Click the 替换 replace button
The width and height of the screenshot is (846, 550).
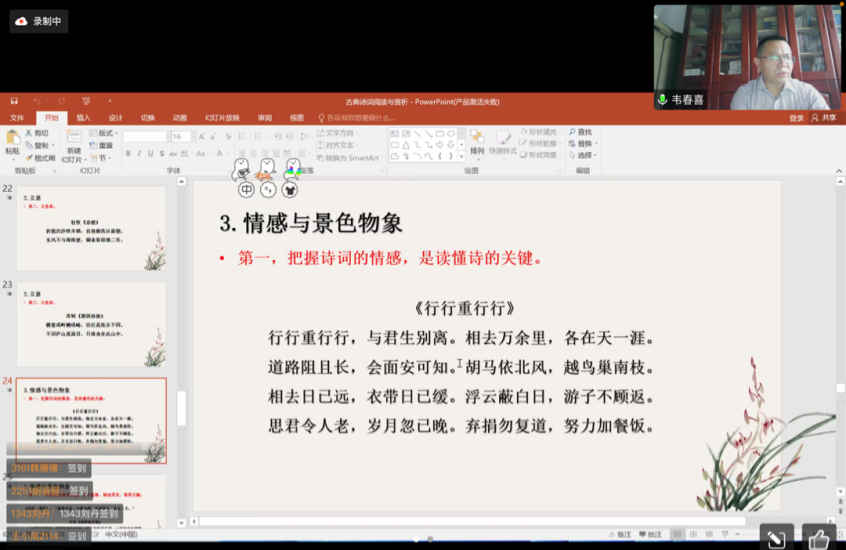tap(583, 144)
